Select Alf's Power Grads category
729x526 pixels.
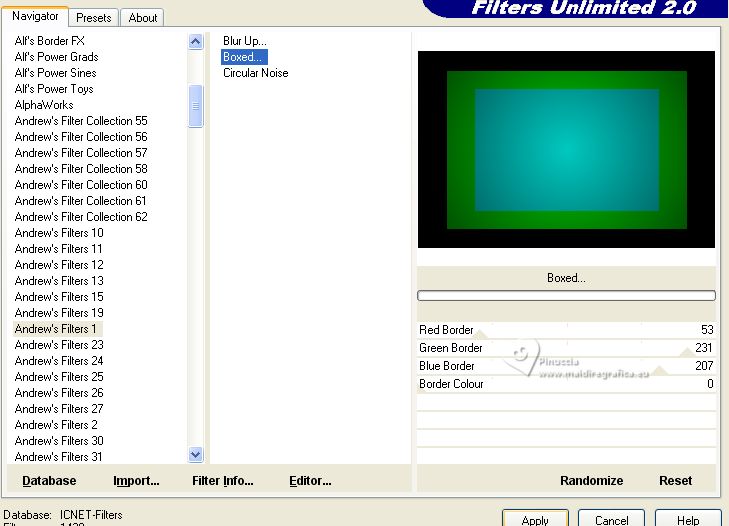tap(56, 57)
